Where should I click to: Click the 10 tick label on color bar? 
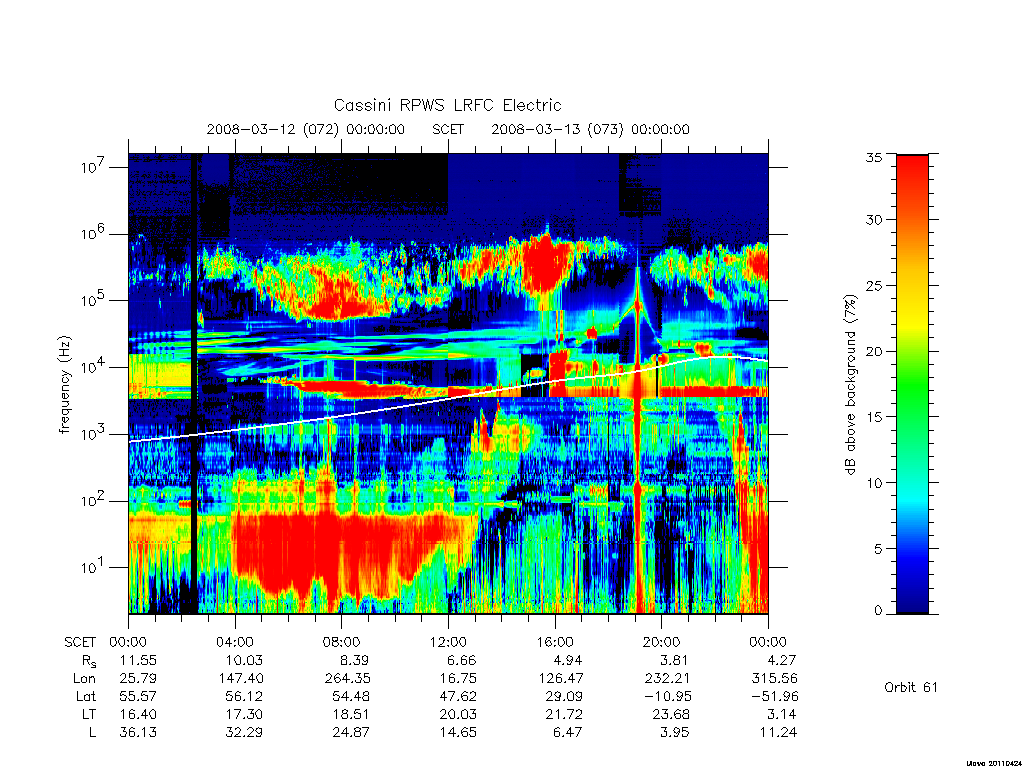click(x=874, y=483)
